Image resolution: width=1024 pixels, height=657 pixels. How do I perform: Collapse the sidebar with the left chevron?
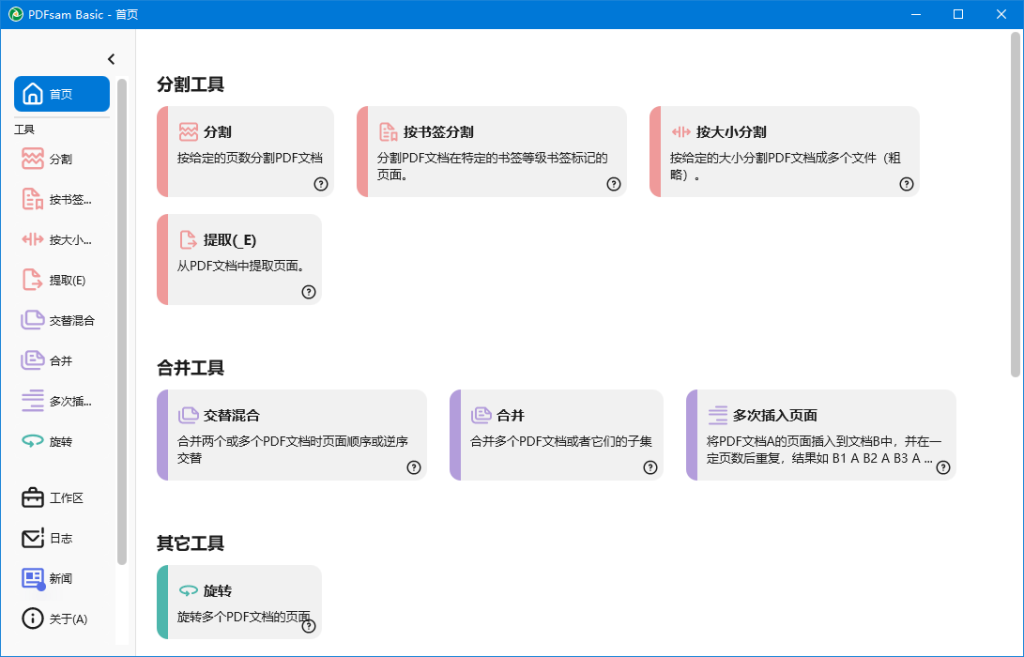point(111,59)
